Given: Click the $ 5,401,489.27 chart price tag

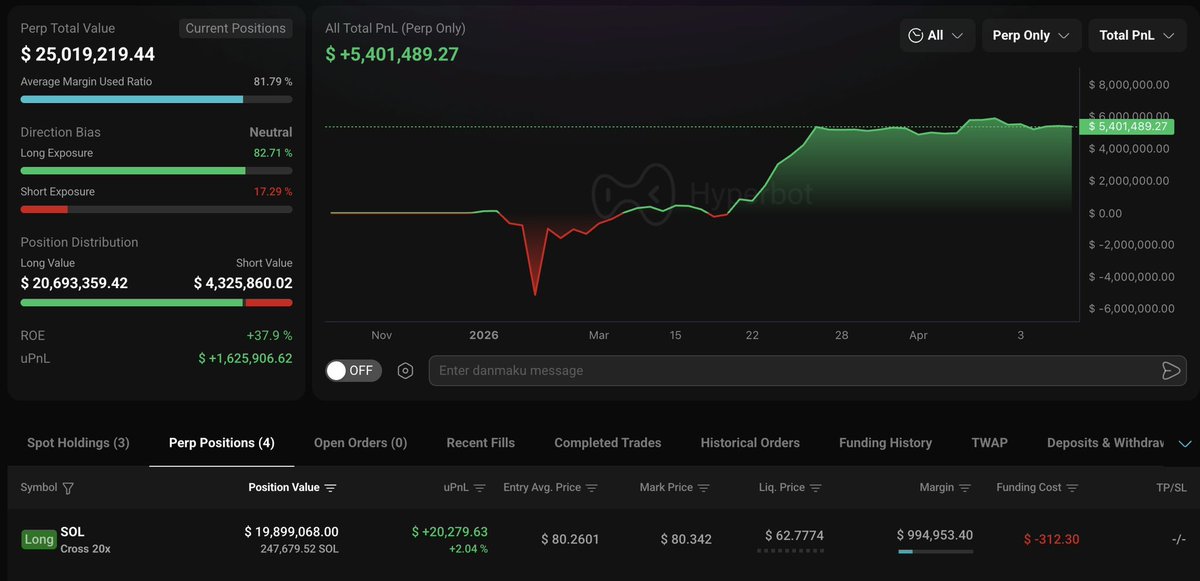Looking at the screenshot, I should (x=1127, y=126).
